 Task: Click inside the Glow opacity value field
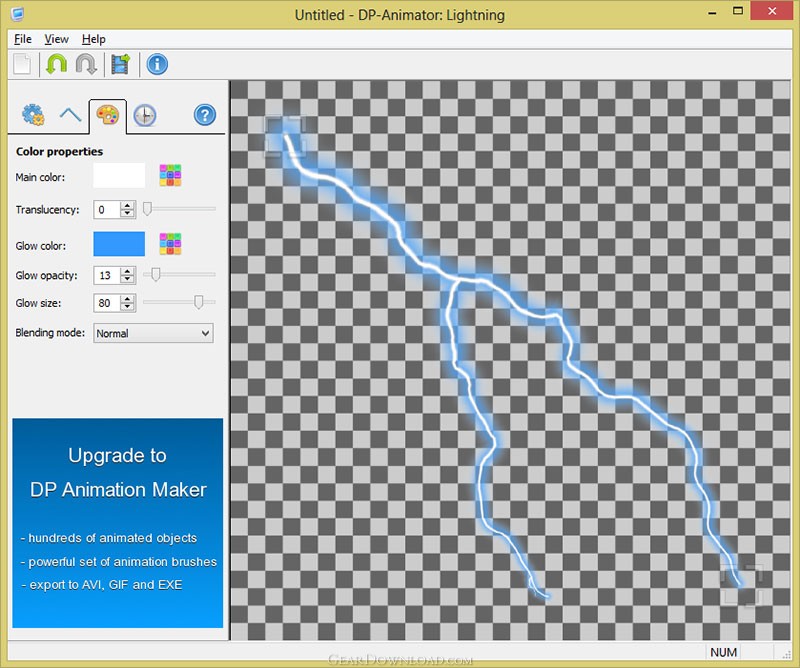click(x=106, y=275)
